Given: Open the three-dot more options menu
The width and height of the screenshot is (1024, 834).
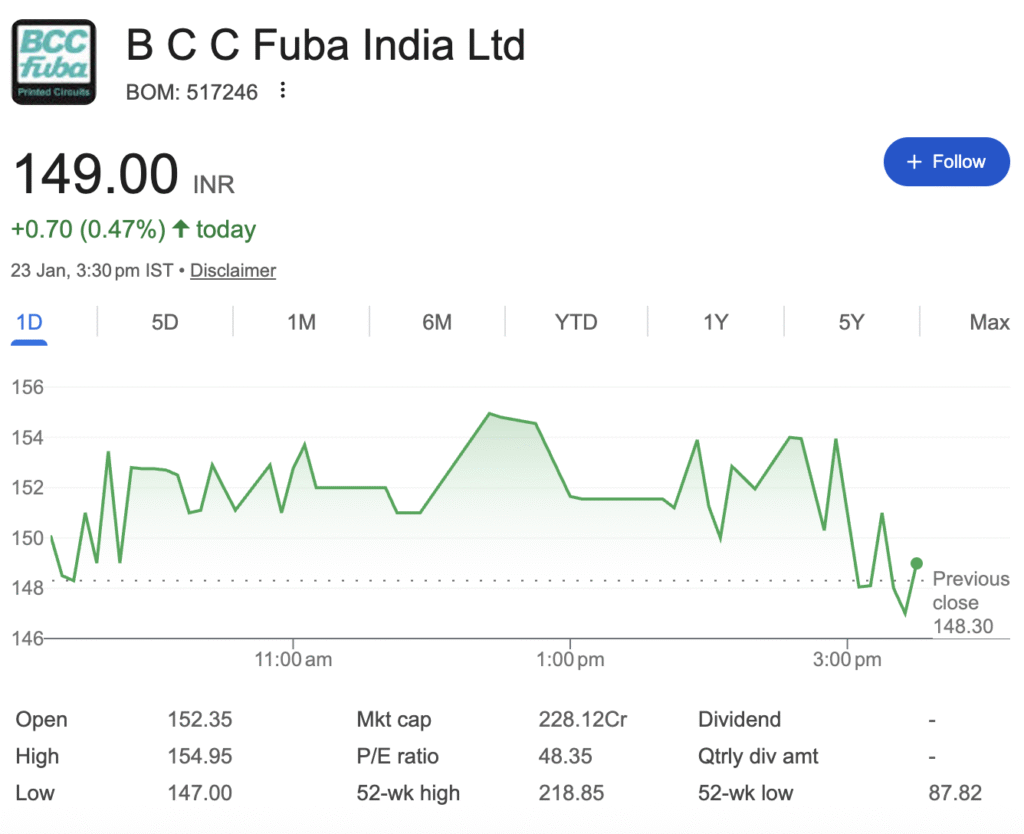Looking at the screenshot, I should 283,92.
